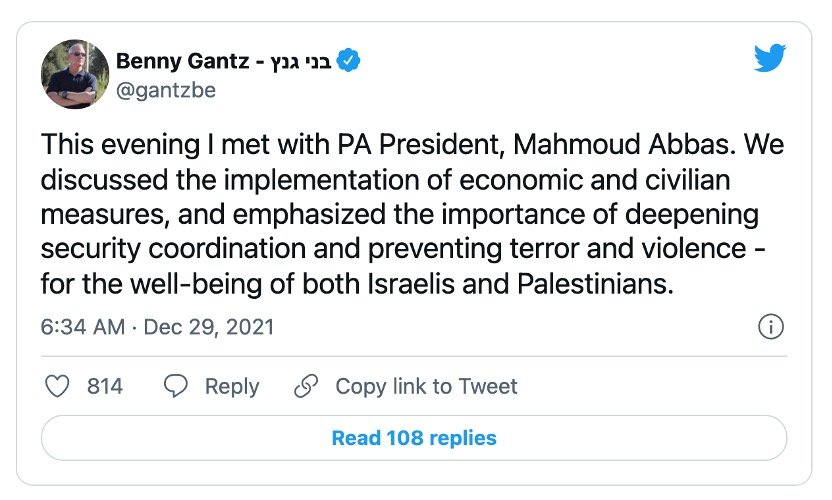This screenshot has height=500, width=832.
Task: Open the @gantzbe handle link
Action: (x=166, y=91)
